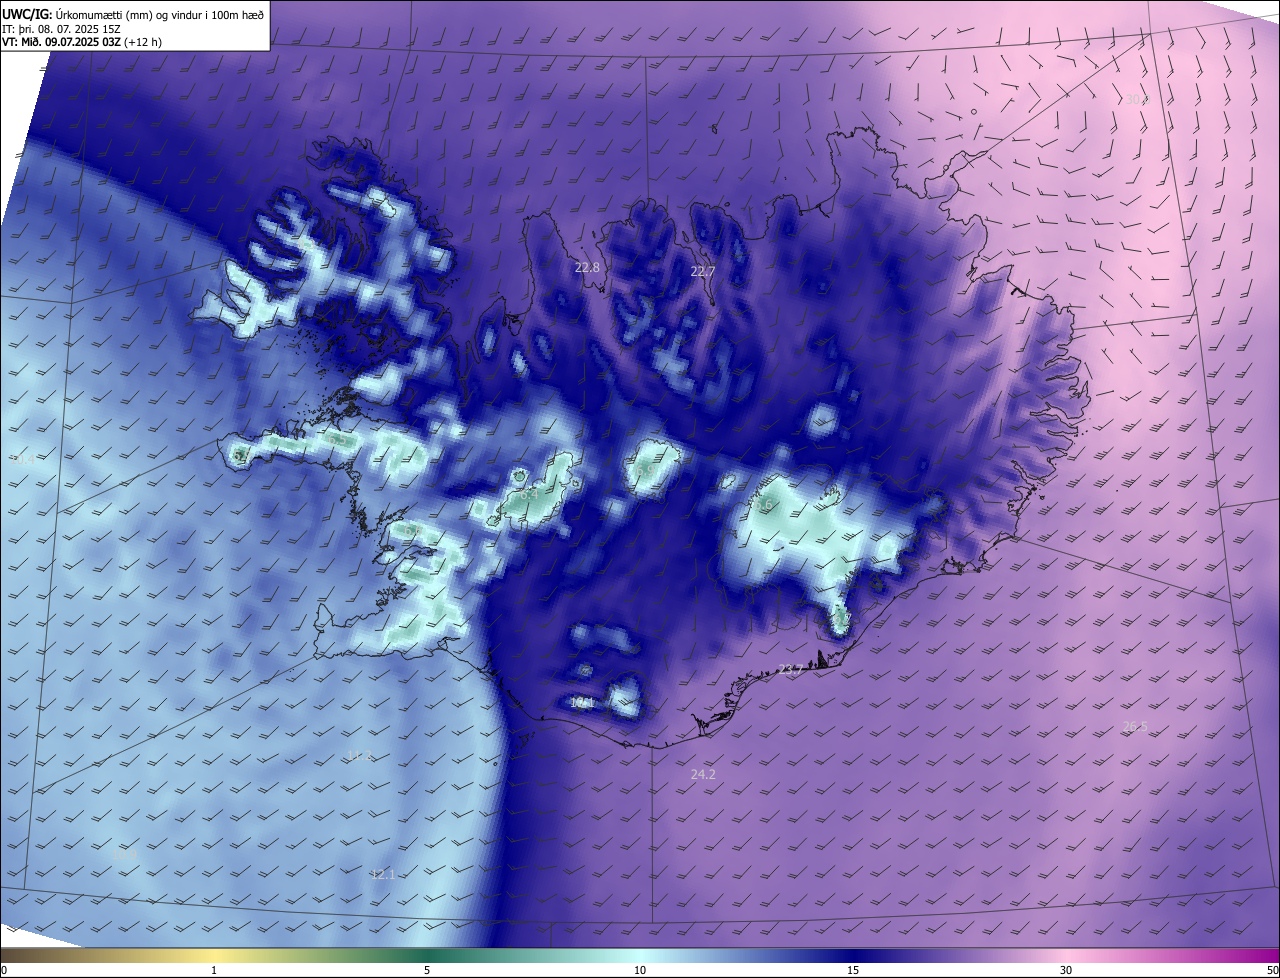The width and height of the screenshot is (1280, 978).
Task: Click the color scale label '10'
Action: 640,970
